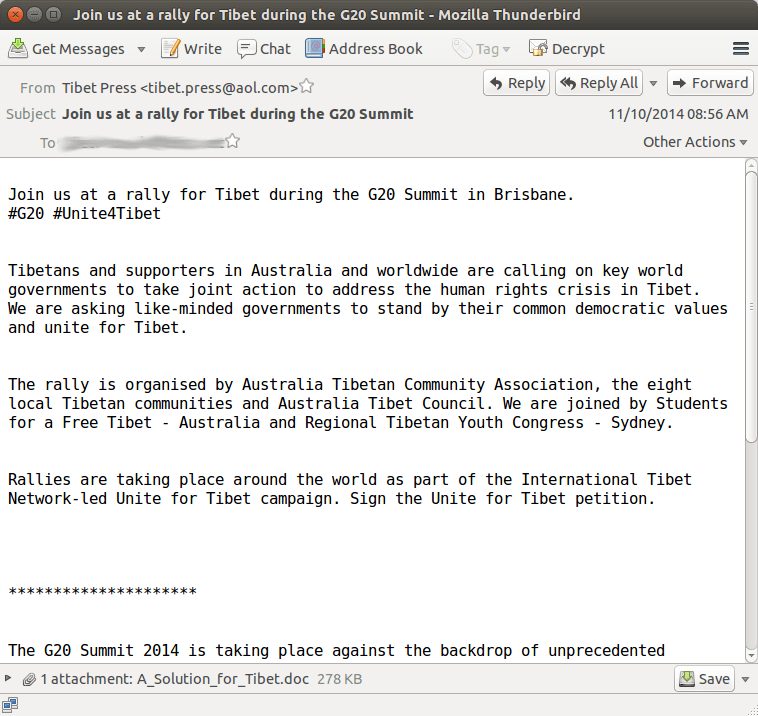Star the sender Tibet Press contact
Image resolution: width=758 pixels, height=716 pixels.
click(307, 86)
